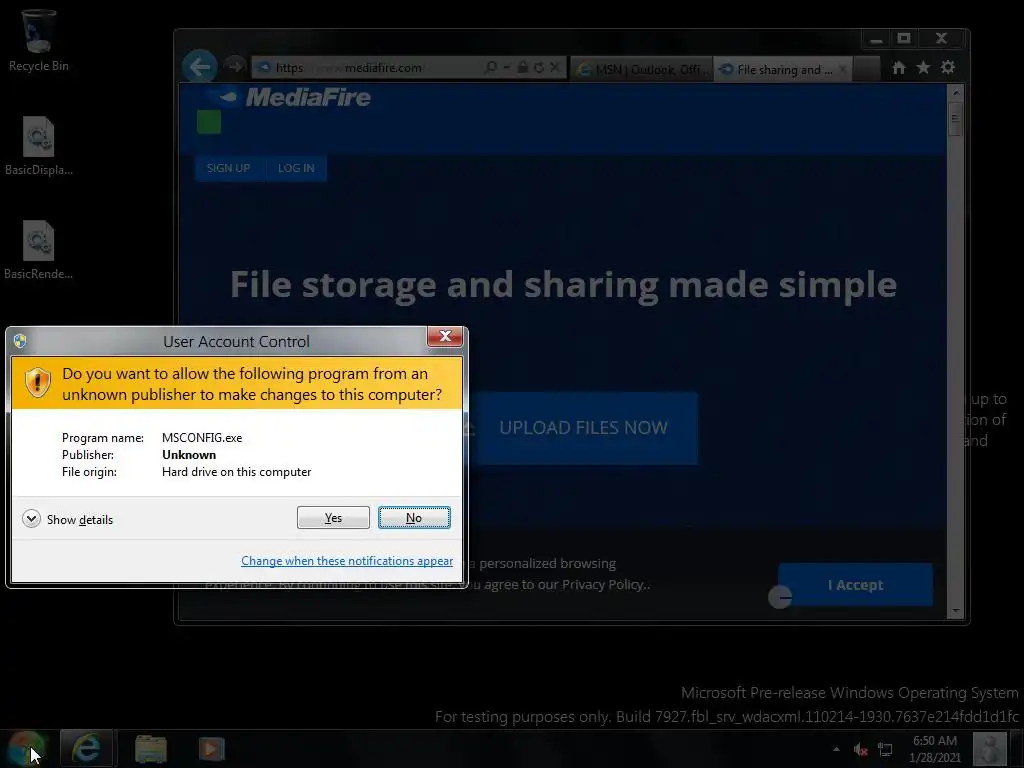This screenshot has height=768, width=1024.
Task: Click scroll down arrow on page scrollbar
Action: tap(955, 611)
